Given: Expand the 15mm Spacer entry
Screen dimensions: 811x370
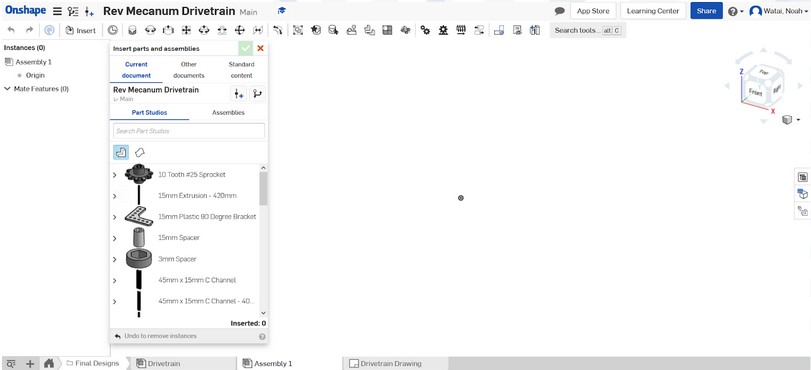Looking at the screenshot, I should point(115,238).
